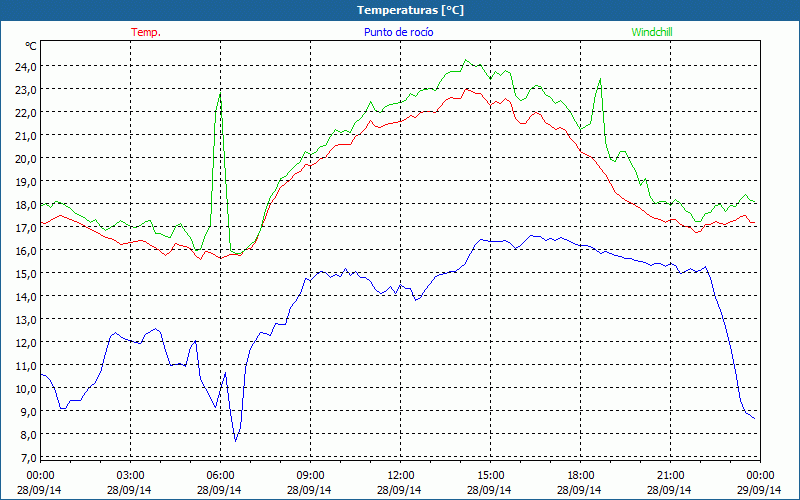Click the '8,0' y-axis value
800x500 pixels.
(x=29, y=435)
